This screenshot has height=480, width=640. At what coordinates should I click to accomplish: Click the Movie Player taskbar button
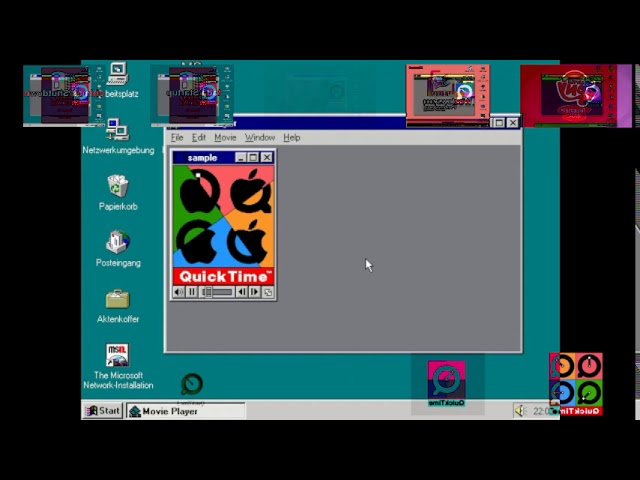pyautogui.click(x=186, y=411)
